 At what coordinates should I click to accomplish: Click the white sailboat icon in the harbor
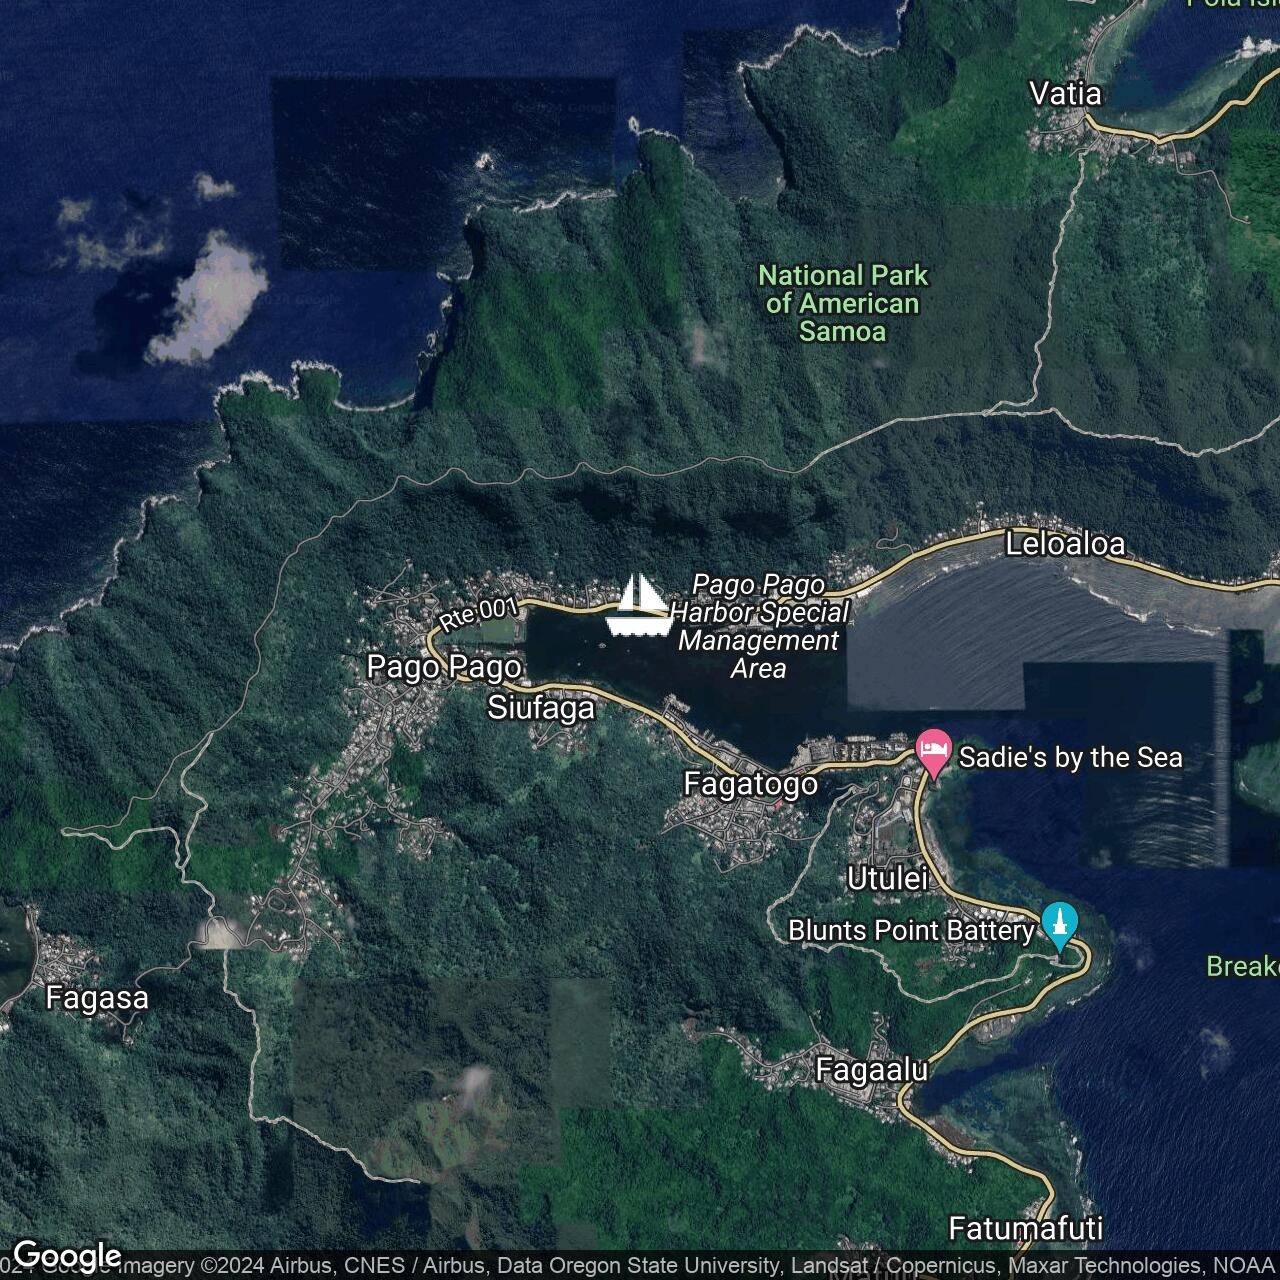[x=638, y=605]
